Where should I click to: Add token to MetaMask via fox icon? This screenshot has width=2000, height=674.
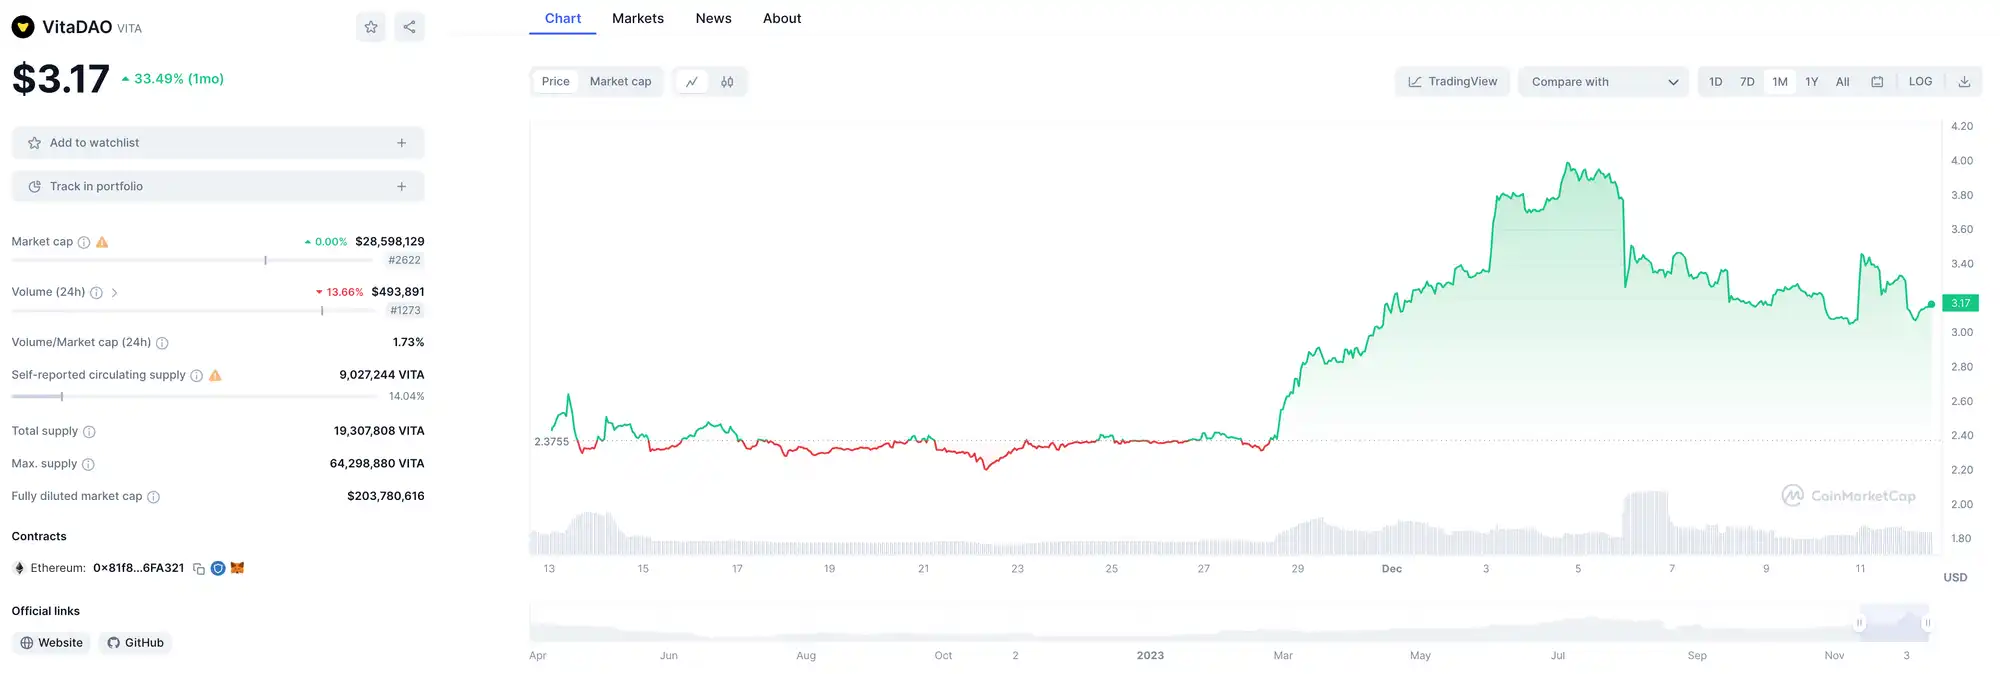[x=237, y=568]
